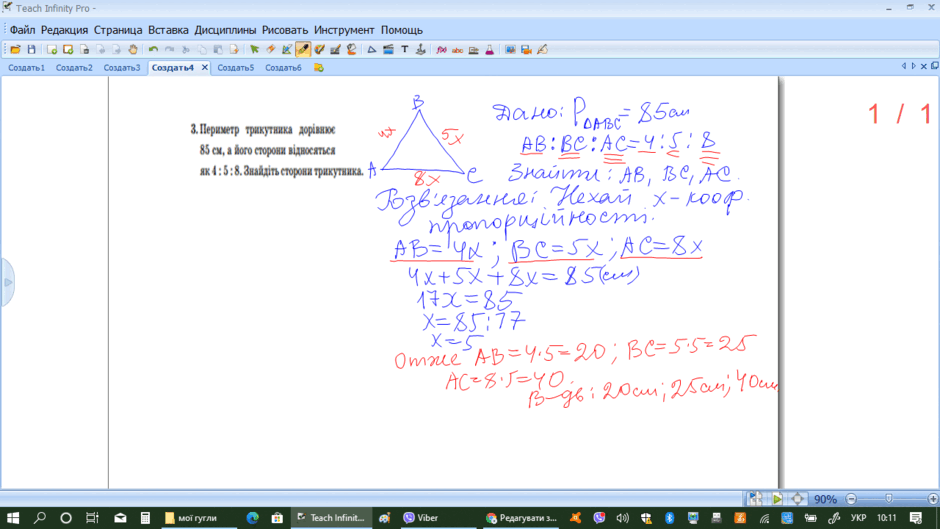940x529 pixels.
Task: Select the triangle shape tool
Action: pos(372,50)
